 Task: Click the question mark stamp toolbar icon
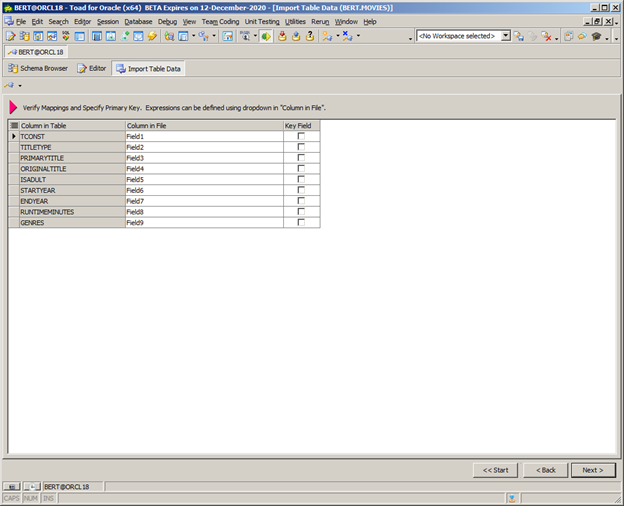click(x=310, y=36)
